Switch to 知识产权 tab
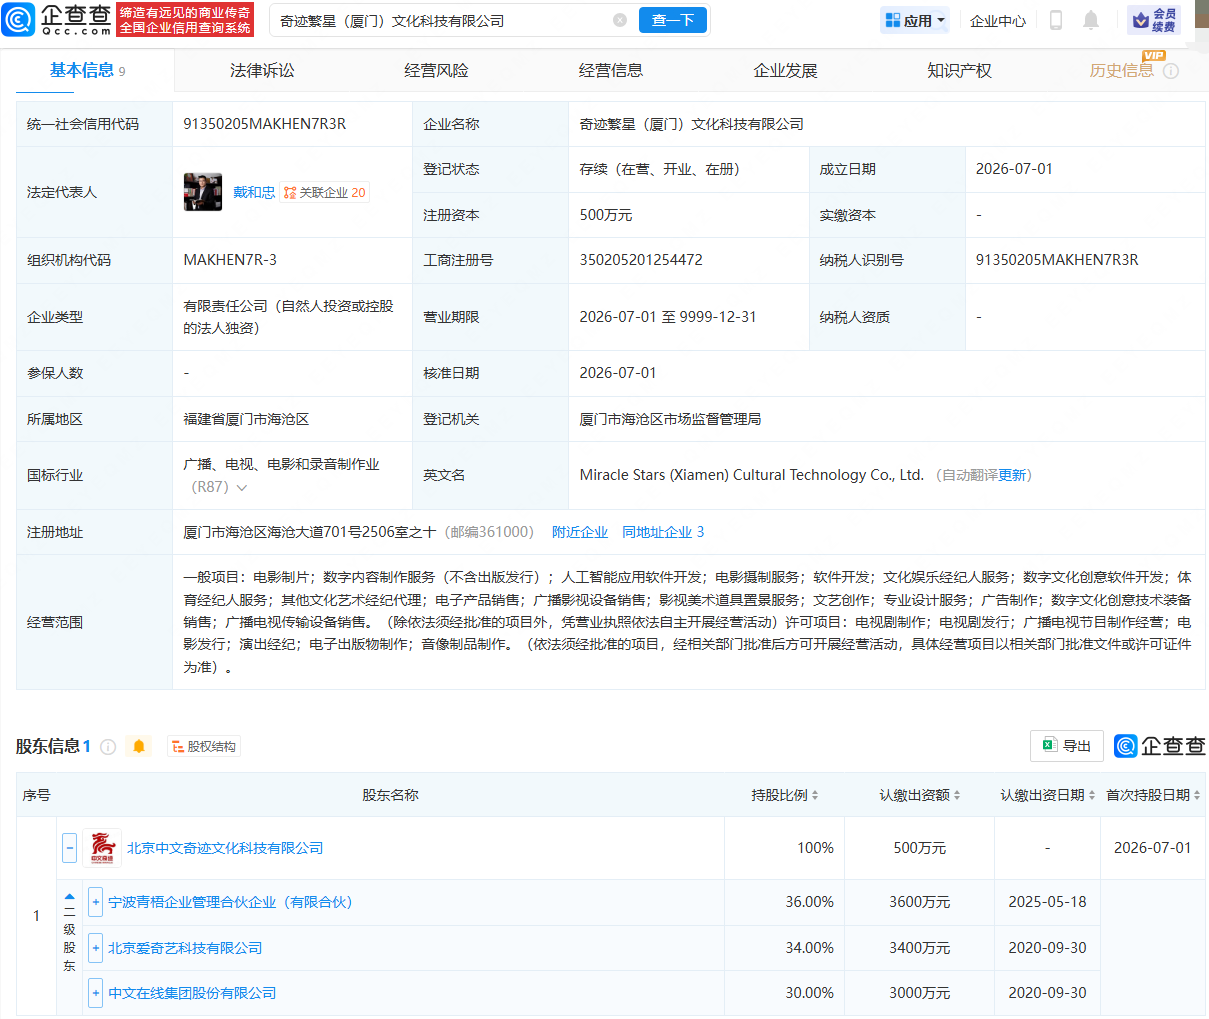 (959, 70)
